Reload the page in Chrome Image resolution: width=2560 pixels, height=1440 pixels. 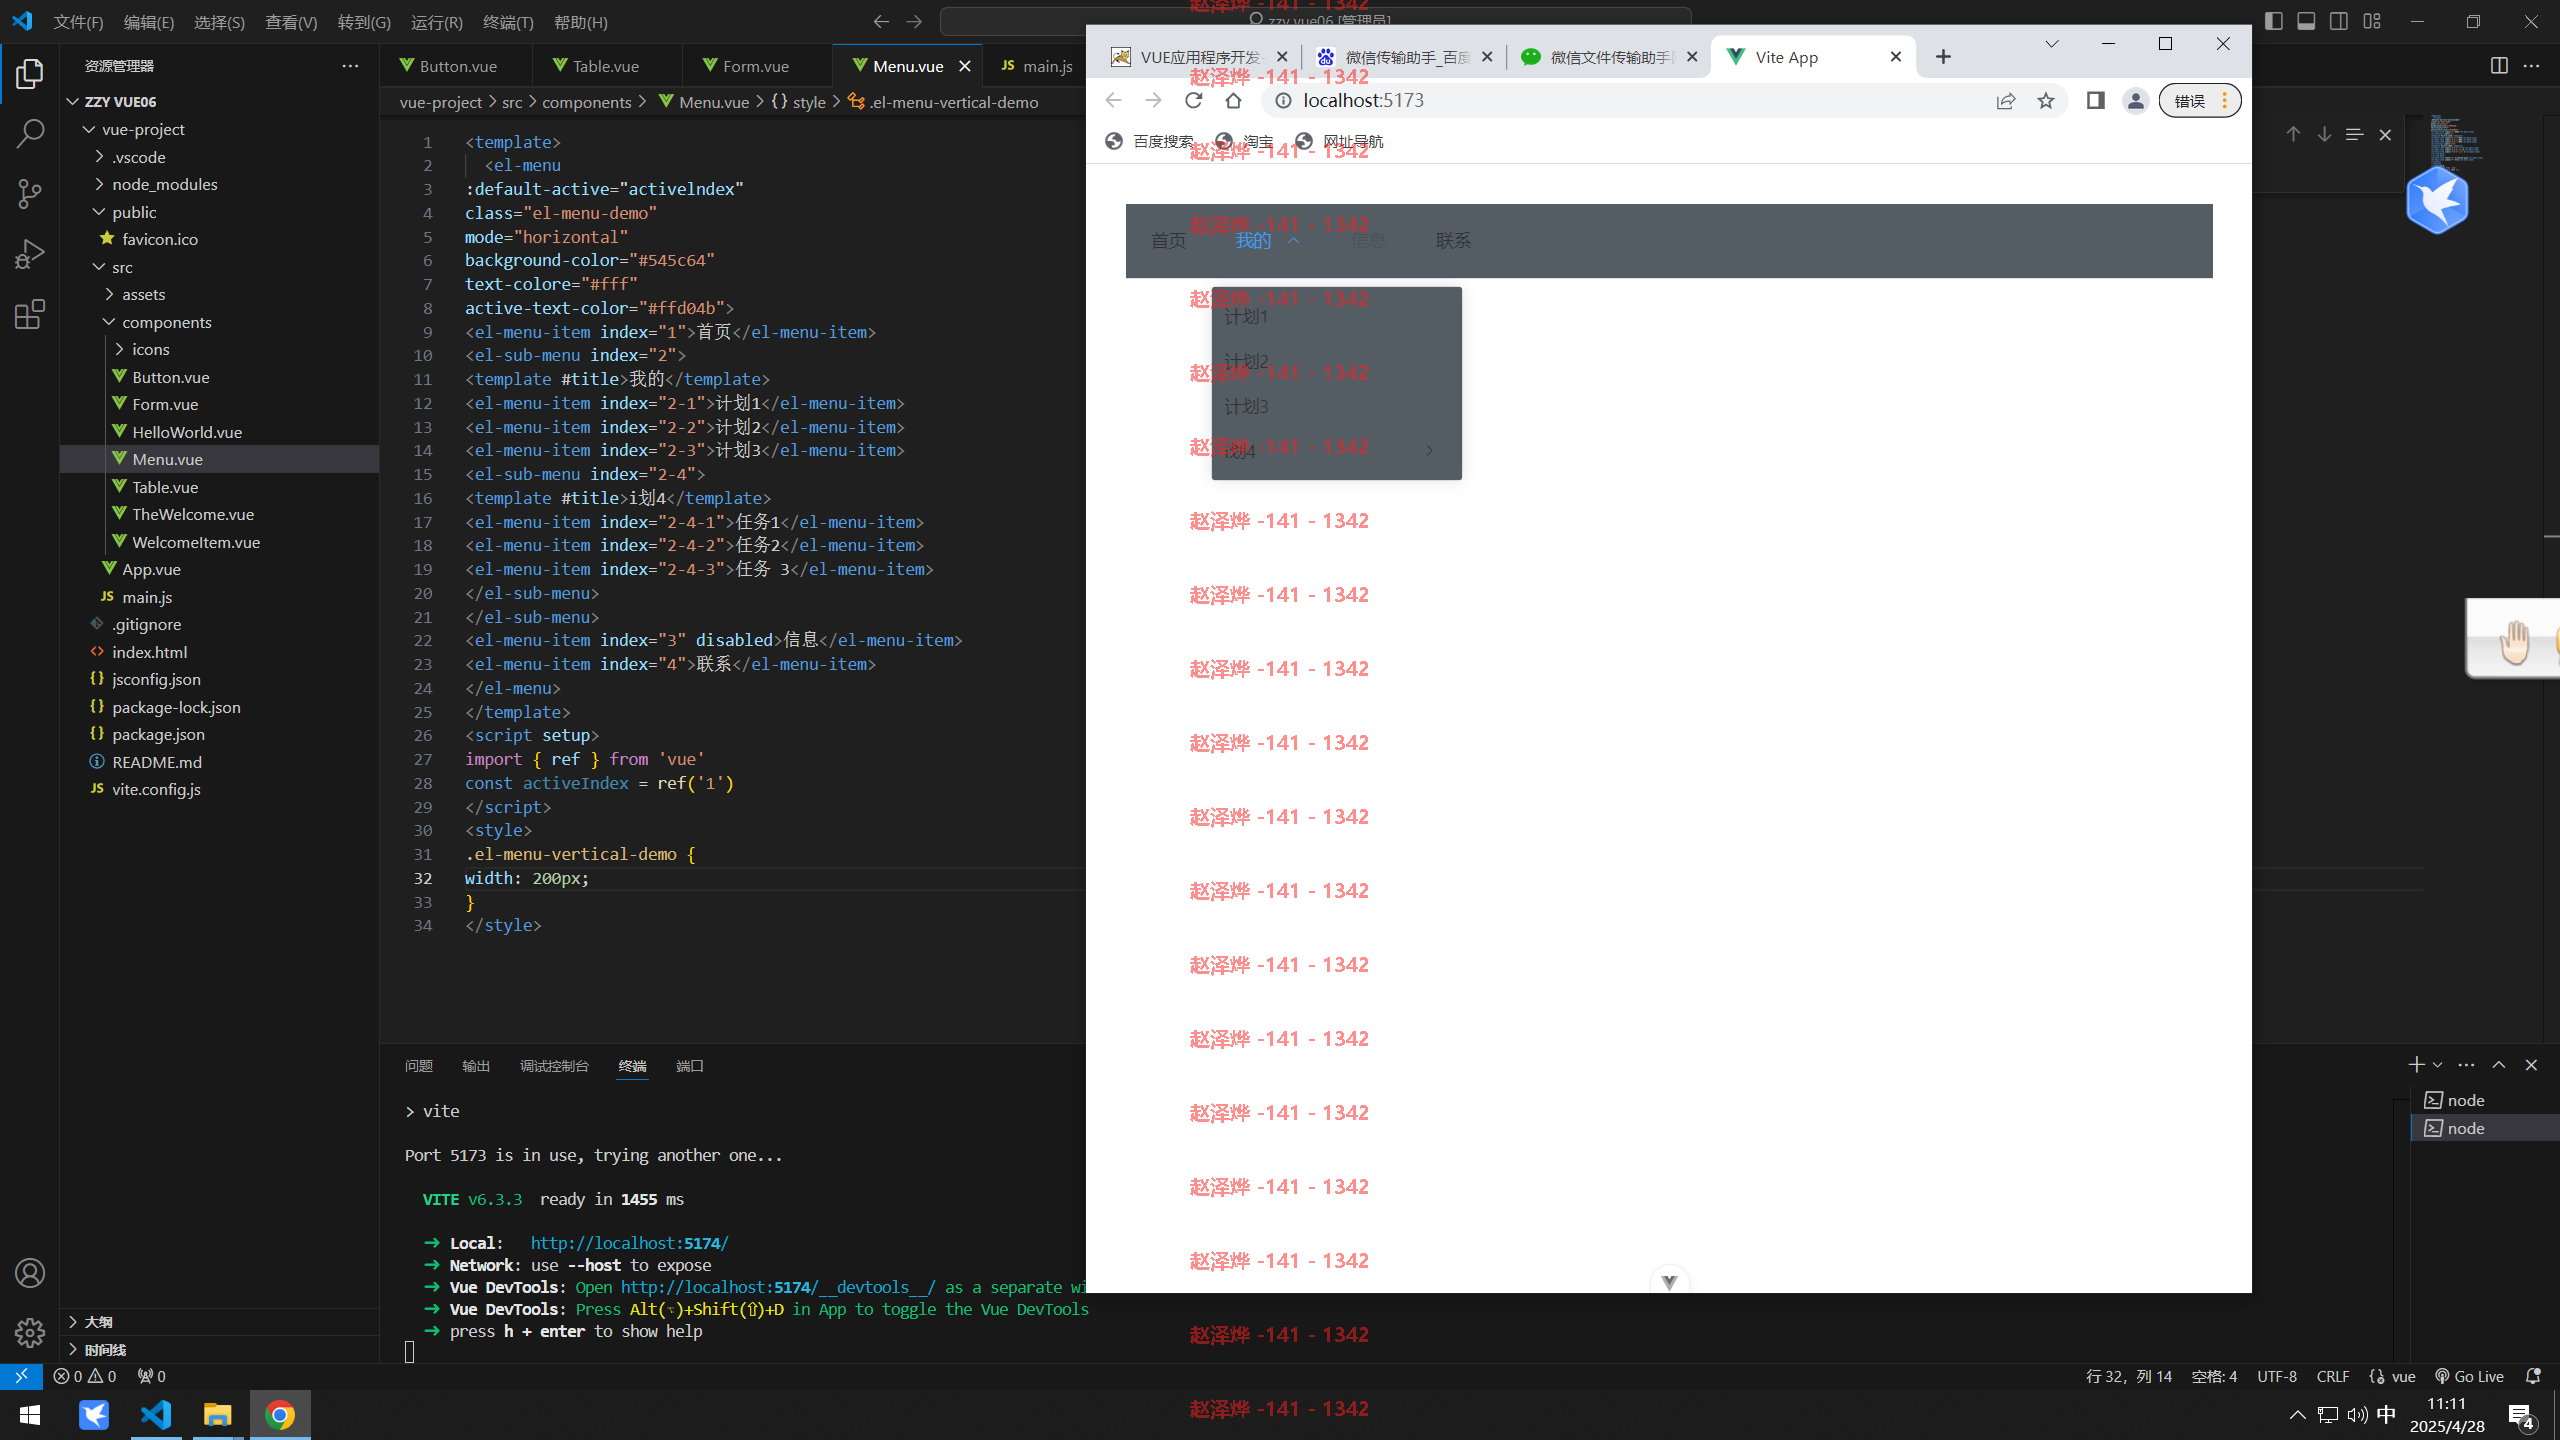pos(1193,100)
